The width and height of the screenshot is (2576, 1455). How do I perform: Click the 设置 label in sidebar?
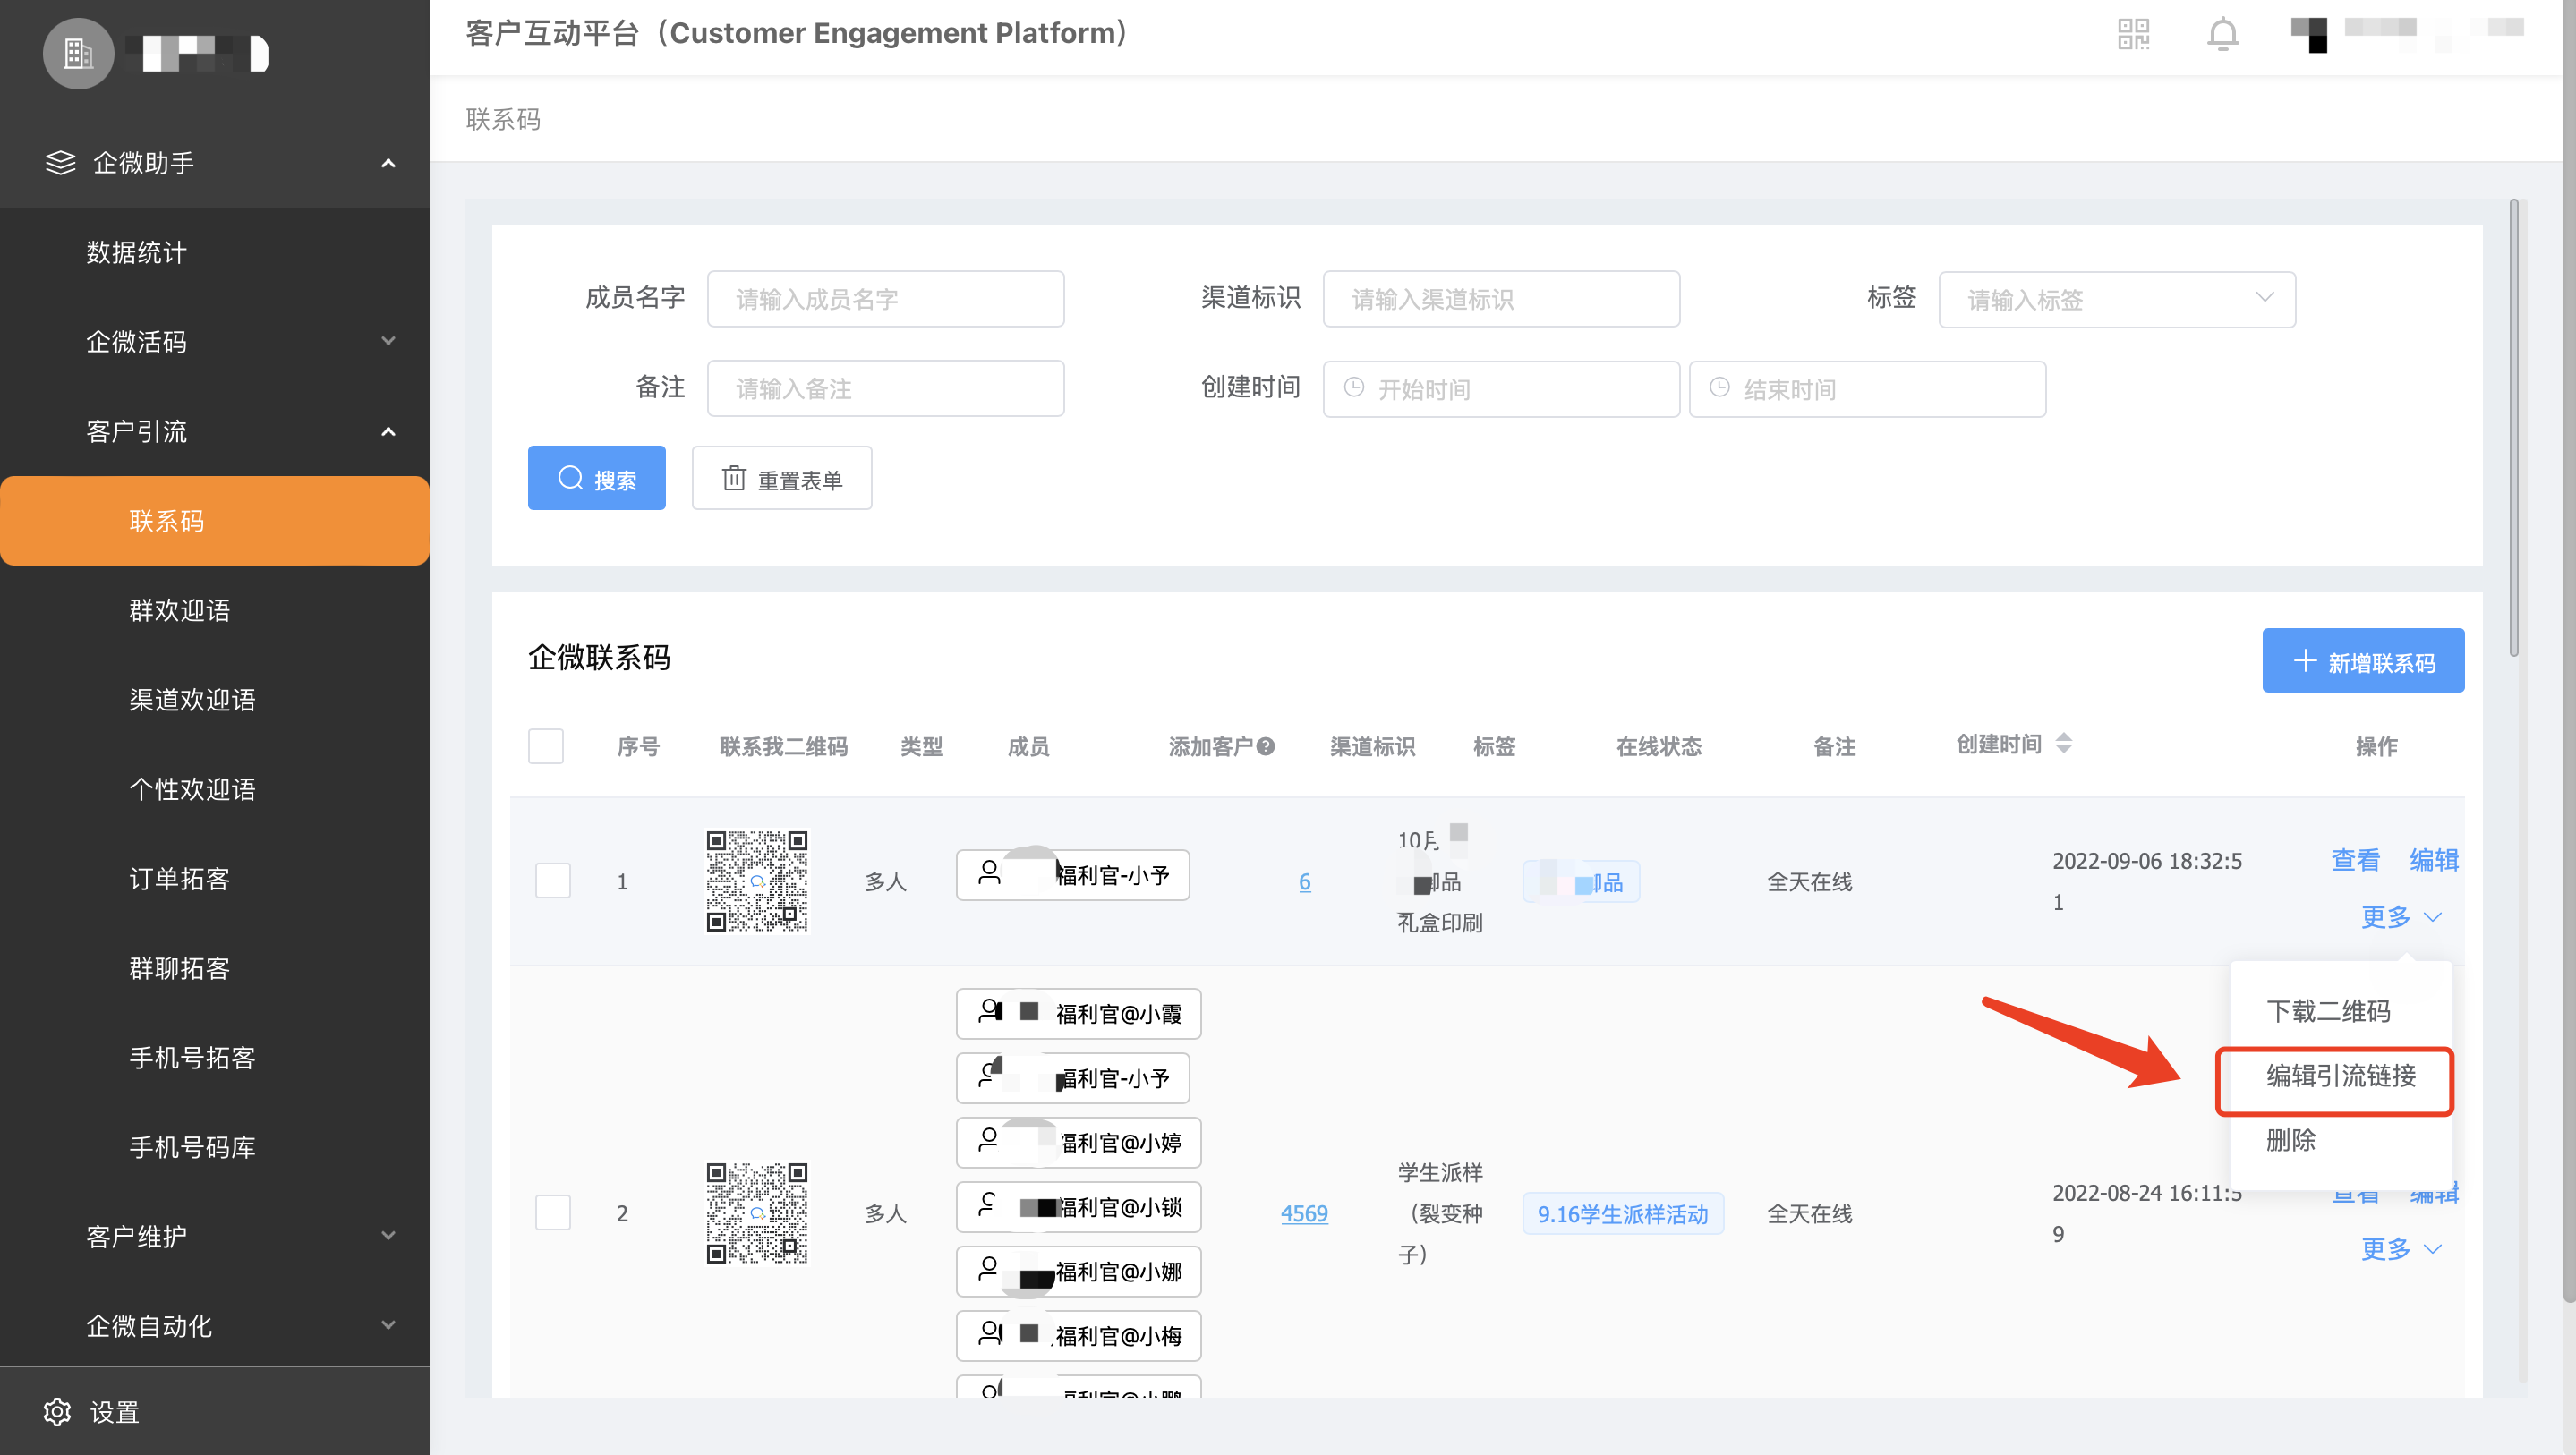(x=115, y=1412)
